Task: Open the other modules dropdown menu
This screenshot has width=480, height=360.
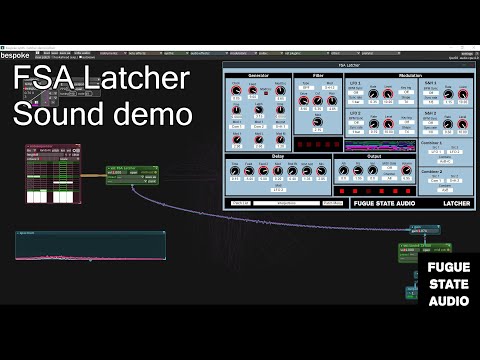Action: (x=345, y=53)
